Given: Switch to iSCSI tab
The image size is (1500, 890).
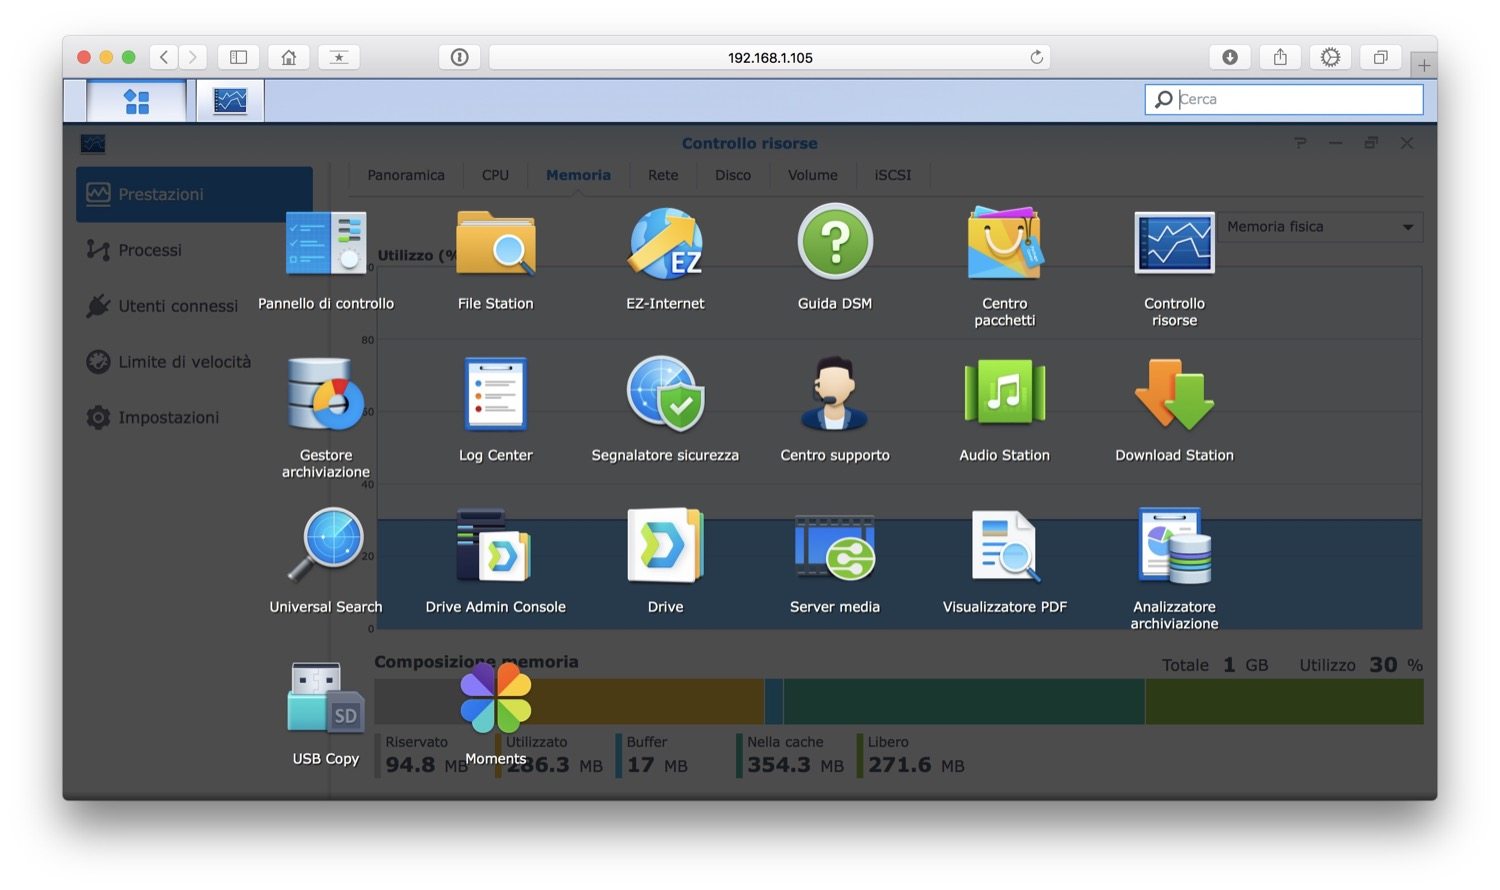Looking at the screenshot, I should point(893,175).
